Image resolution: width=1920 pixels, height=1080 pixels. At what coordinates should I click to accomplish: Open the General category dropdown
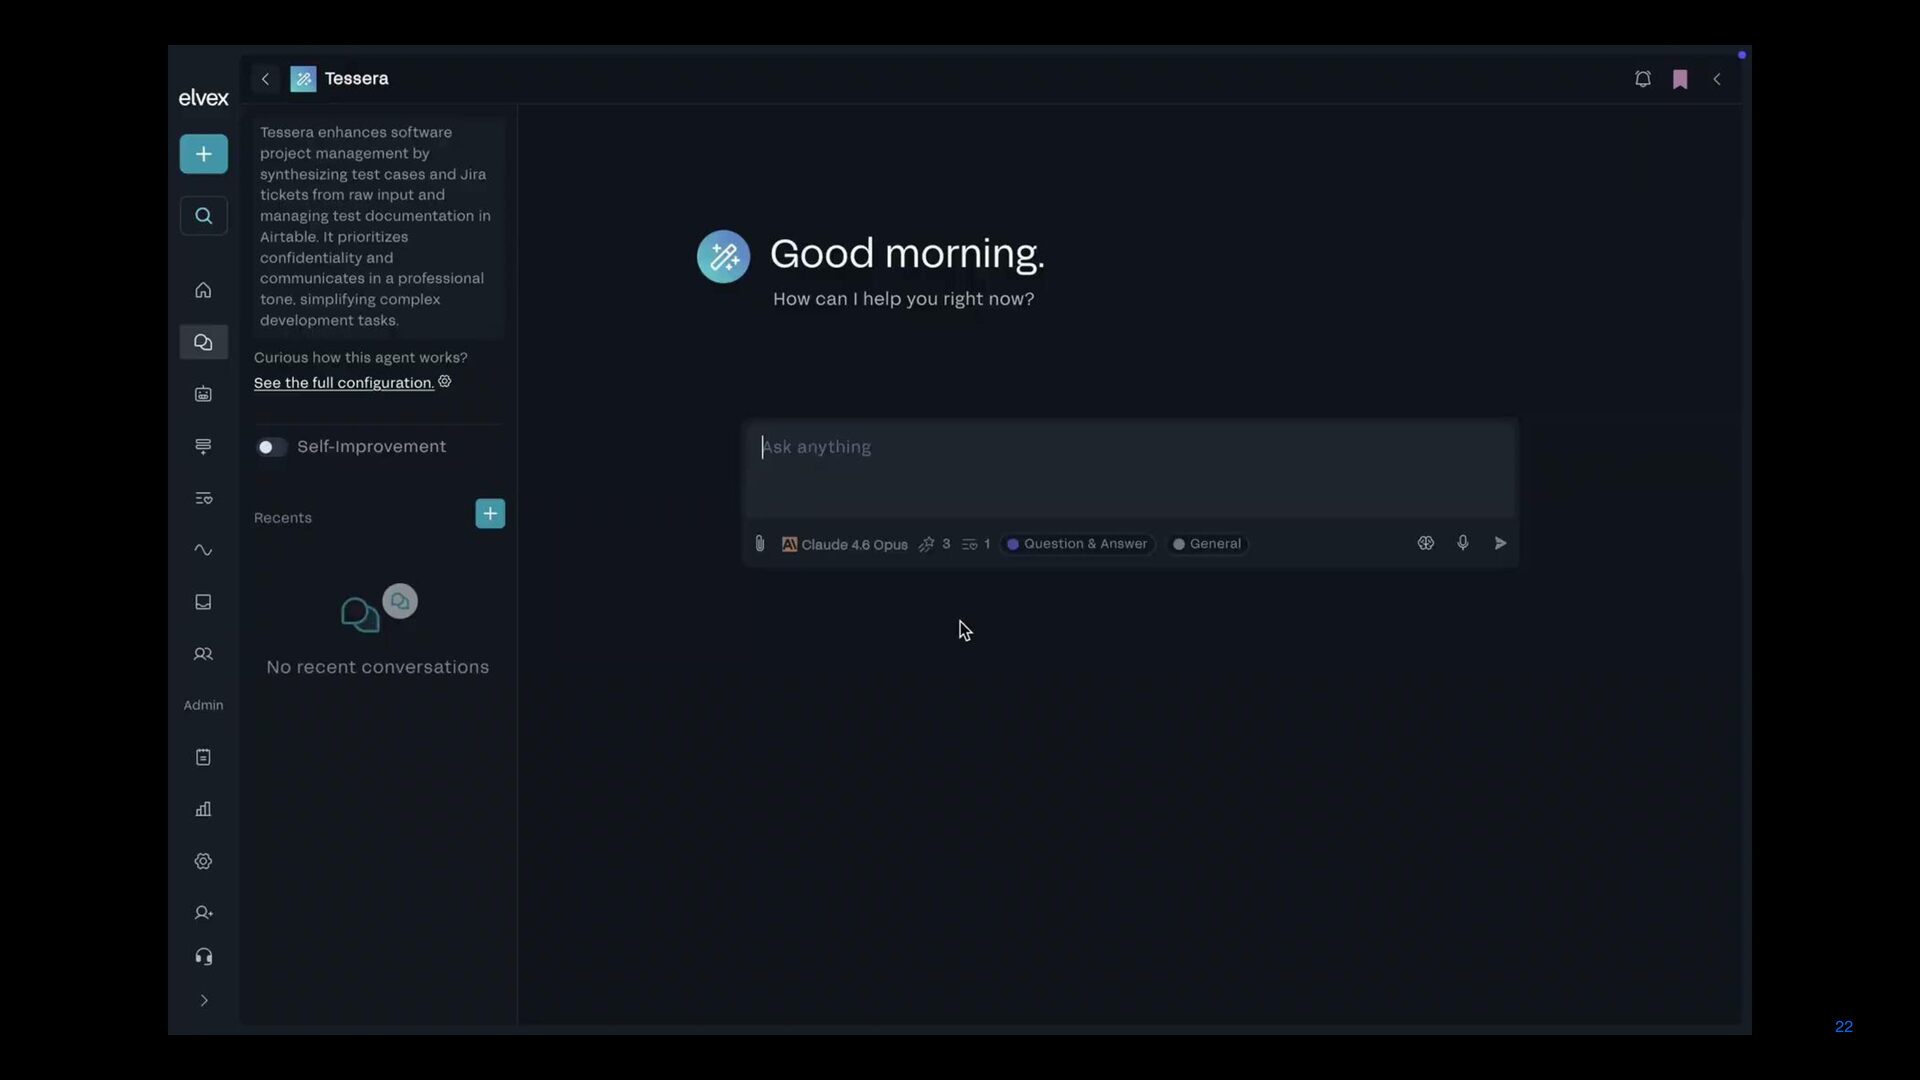(1208, 544)
